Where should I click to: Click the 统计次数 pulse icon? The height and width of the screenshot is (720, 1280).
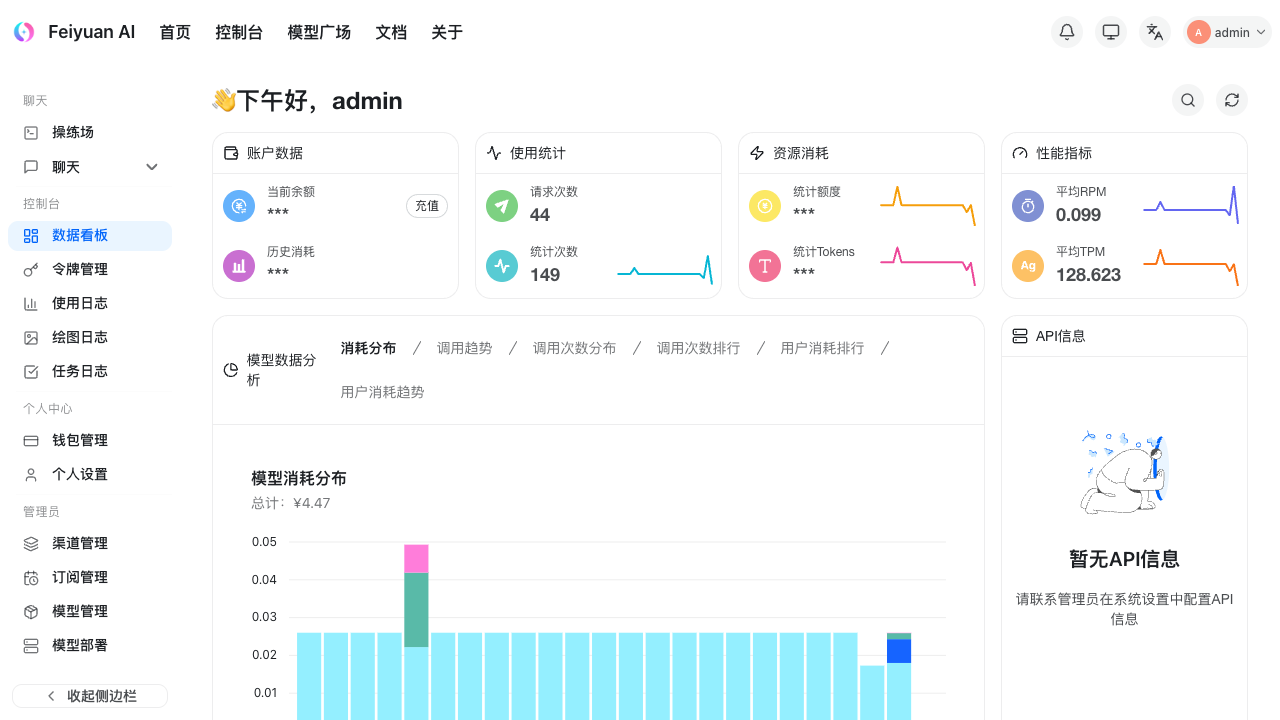click(502, 266)
